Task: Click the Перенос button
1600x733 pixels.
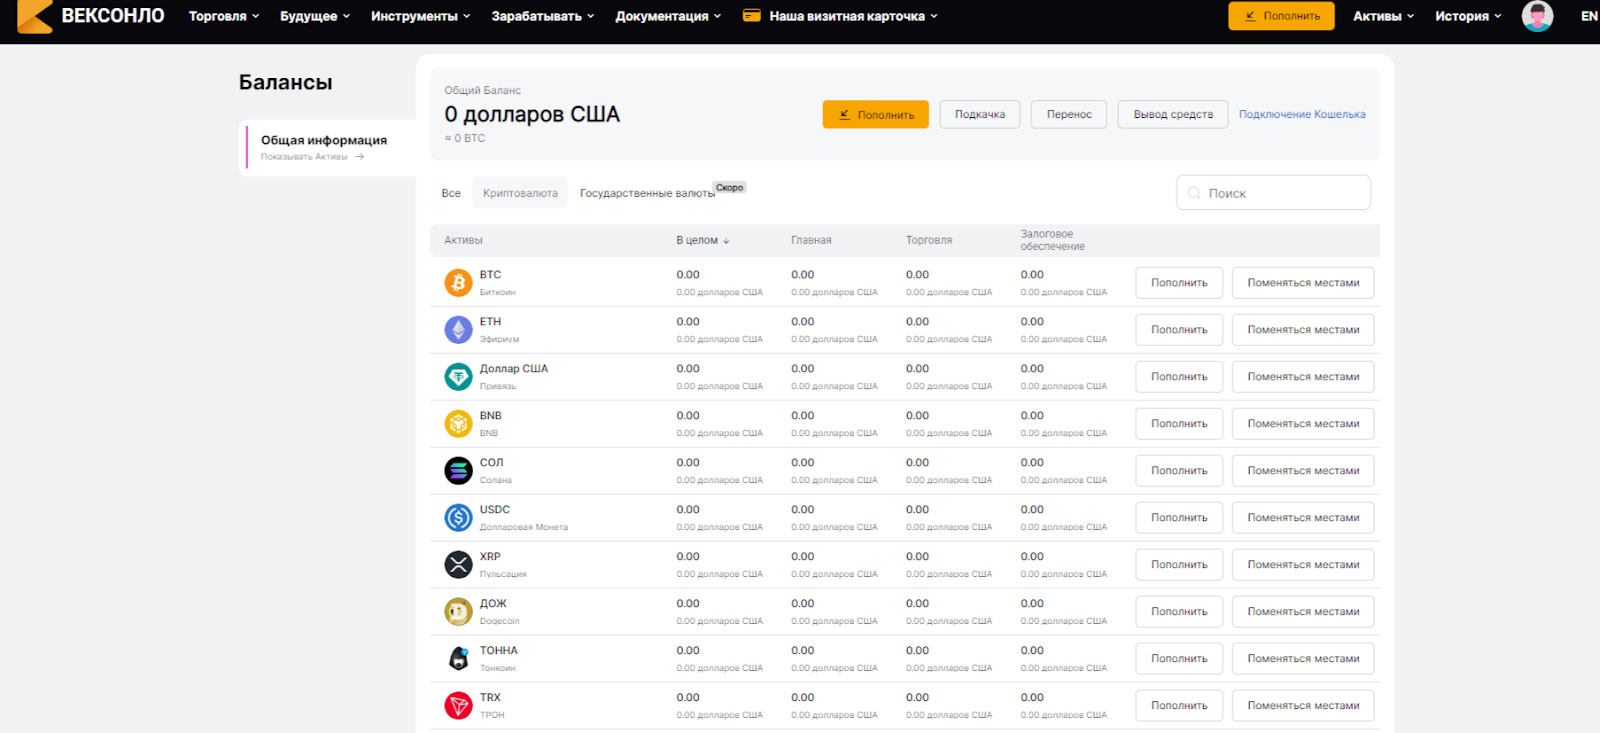Action: (x=1069, y=114)
